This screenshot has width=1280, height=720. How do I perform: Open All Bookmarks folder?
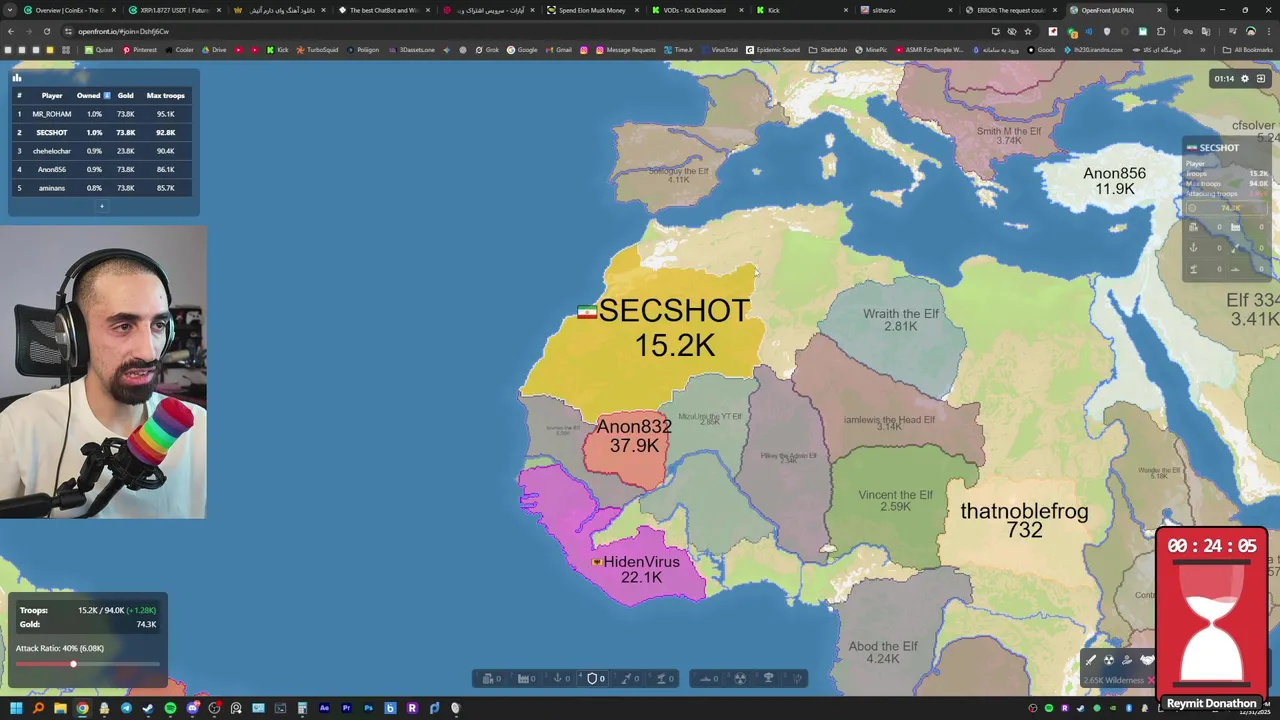pos(1248,49)
